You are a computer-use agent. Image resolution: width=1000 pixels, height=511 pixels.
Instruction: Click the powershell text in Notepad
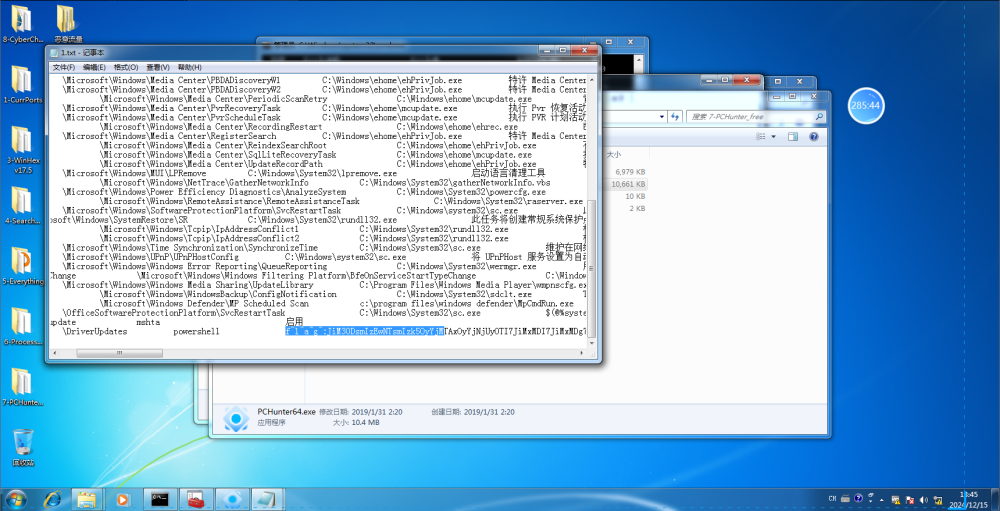[x=196, y=332]
